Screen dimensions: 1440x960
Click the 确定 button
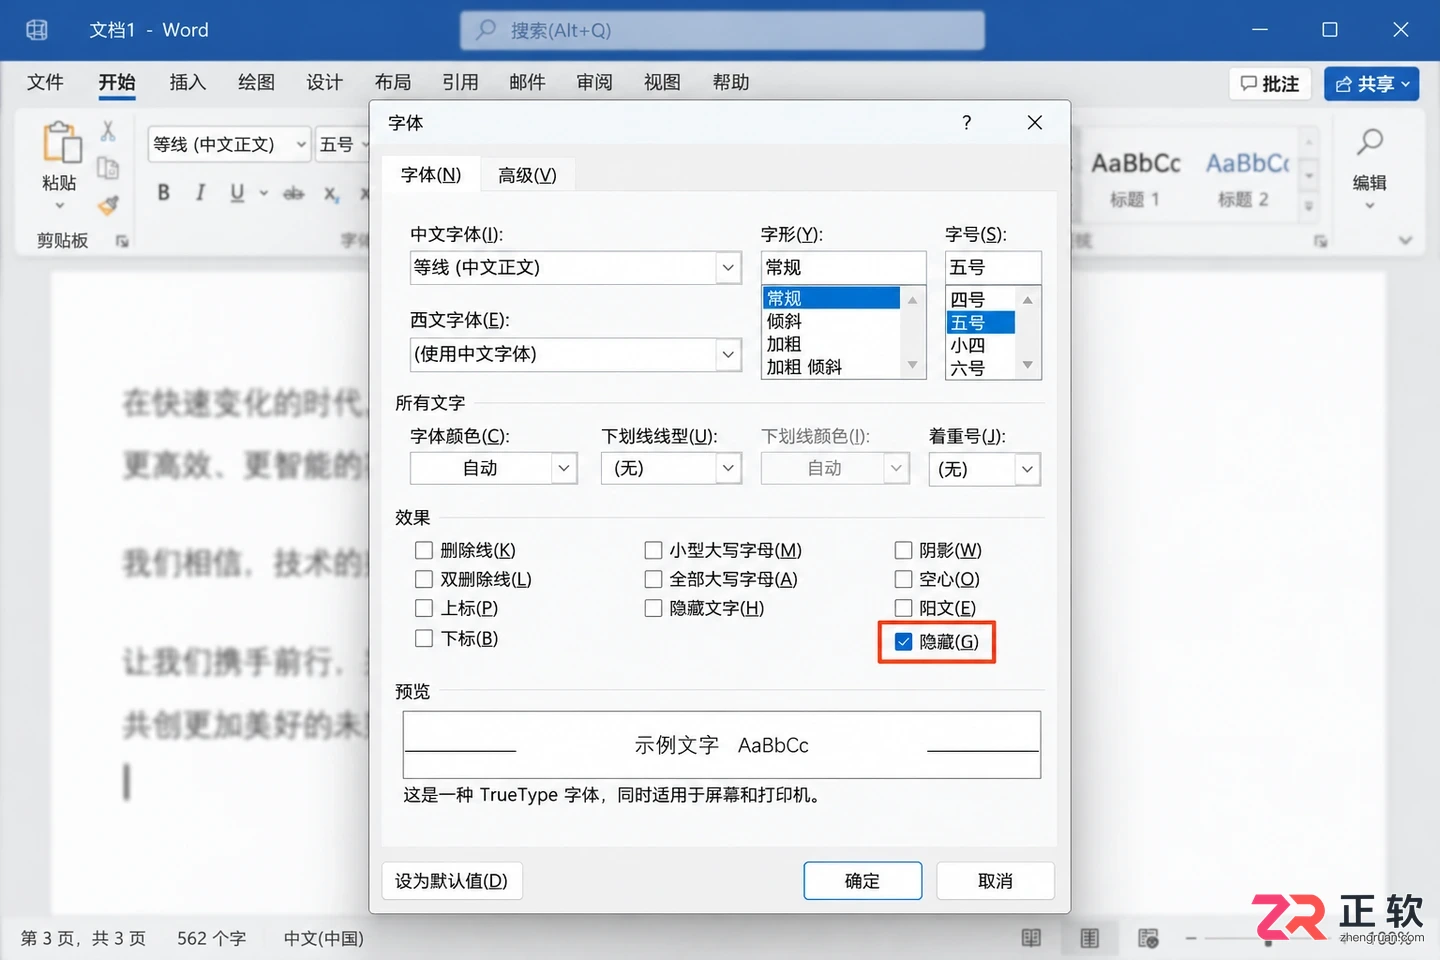[863, 881]
